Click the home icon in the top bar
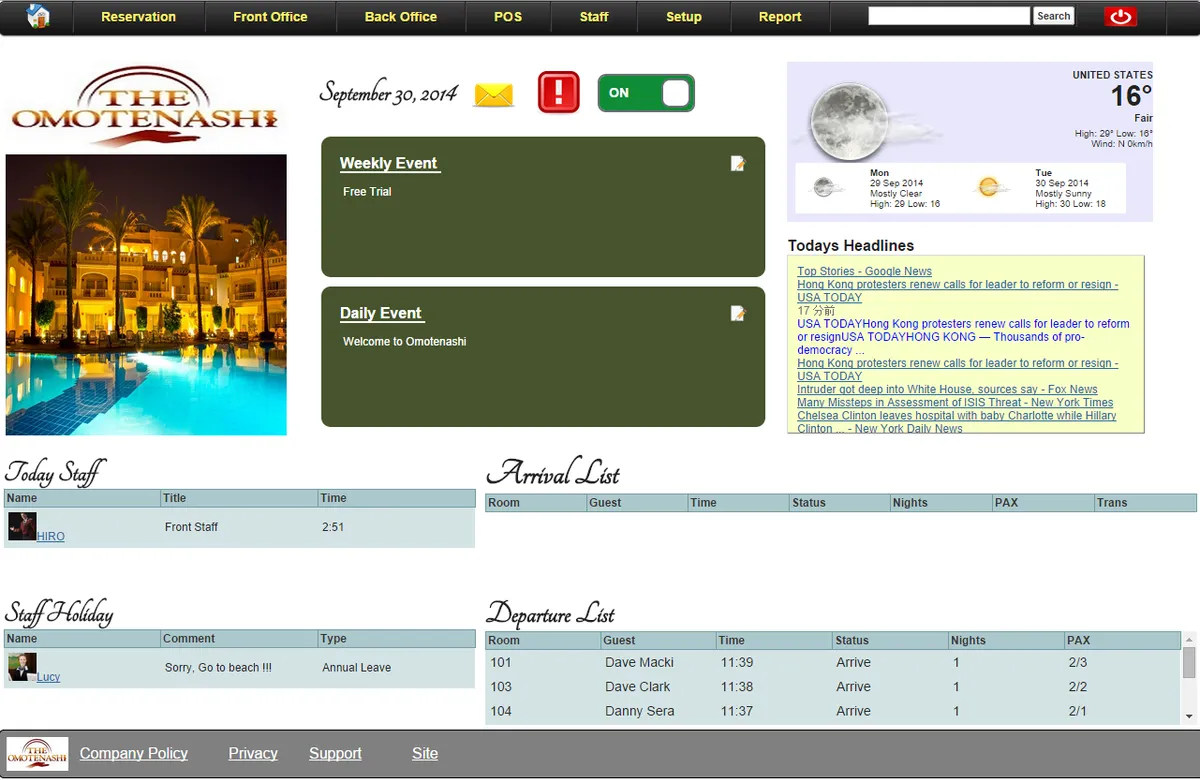 38,16
